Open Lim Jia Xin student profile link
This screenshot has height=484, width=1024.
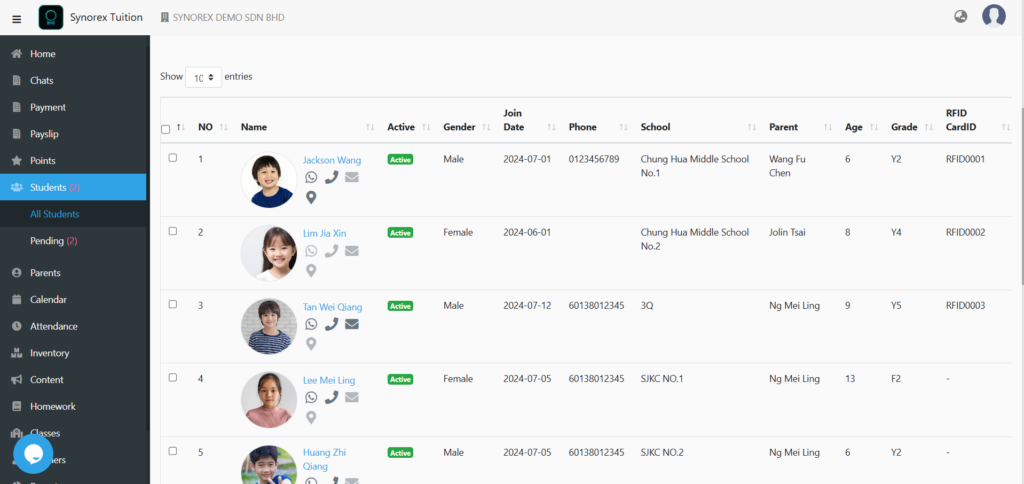325,233
